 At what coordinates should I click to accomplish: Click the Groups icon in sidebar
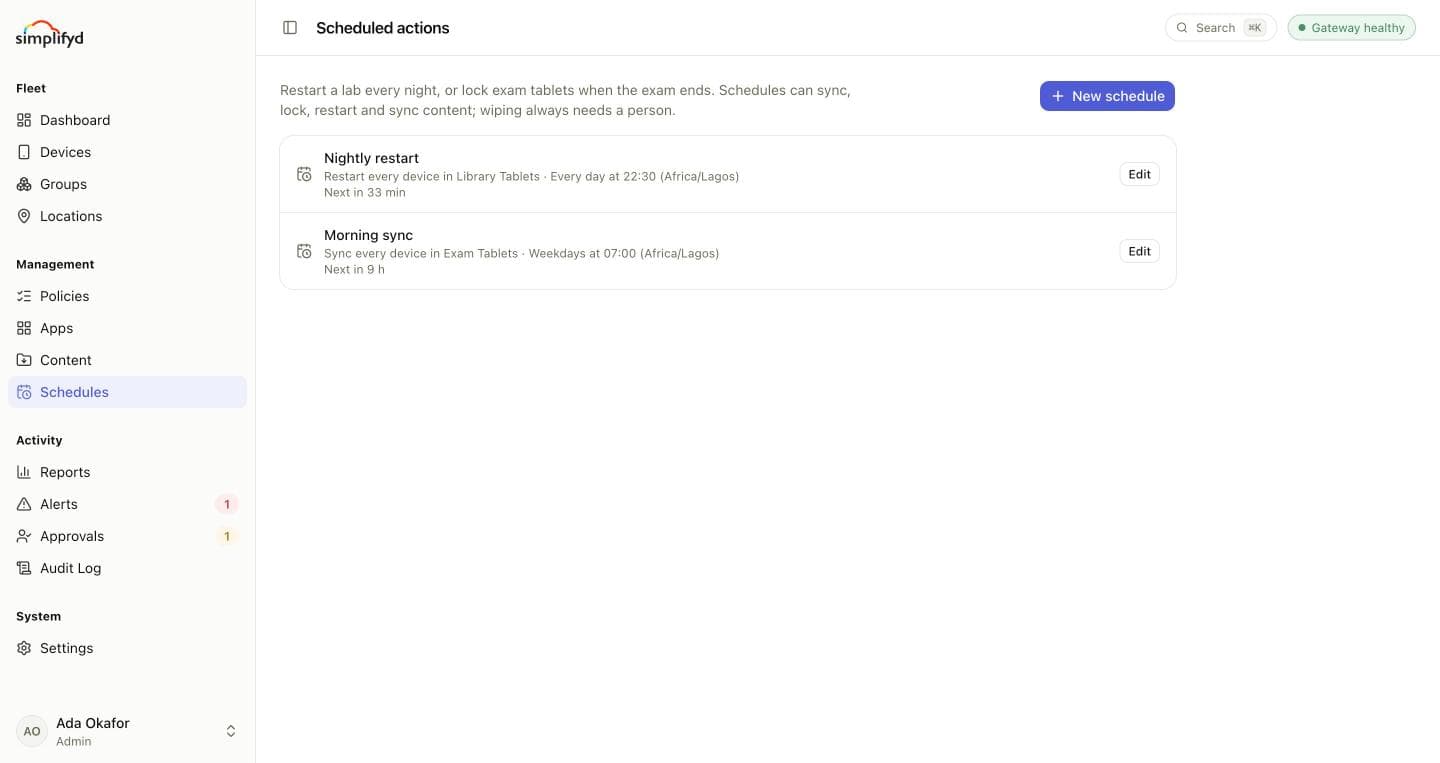tap(24, 184)
